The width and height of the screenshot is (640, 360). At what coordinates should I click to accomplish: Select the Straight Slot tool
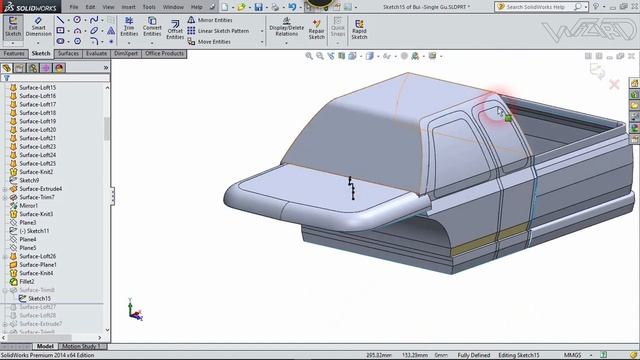pyautogui.click(x=60, y=41)
